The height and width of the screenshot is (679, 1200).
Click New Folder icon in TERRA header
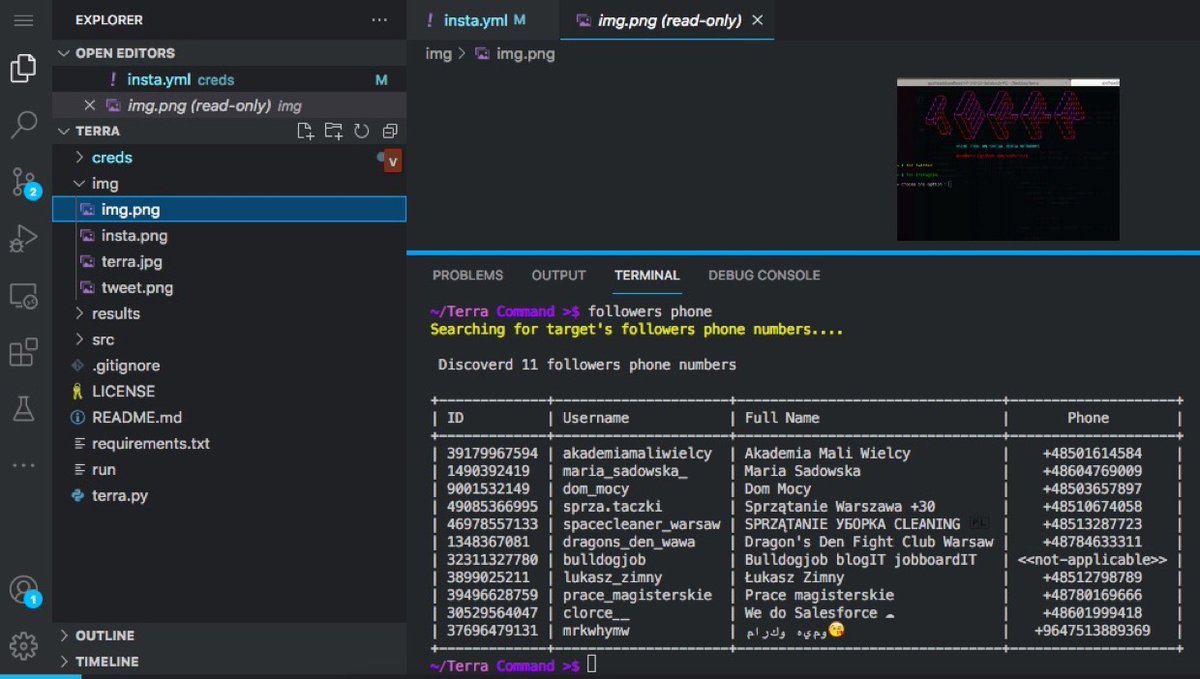coord(333,131)
